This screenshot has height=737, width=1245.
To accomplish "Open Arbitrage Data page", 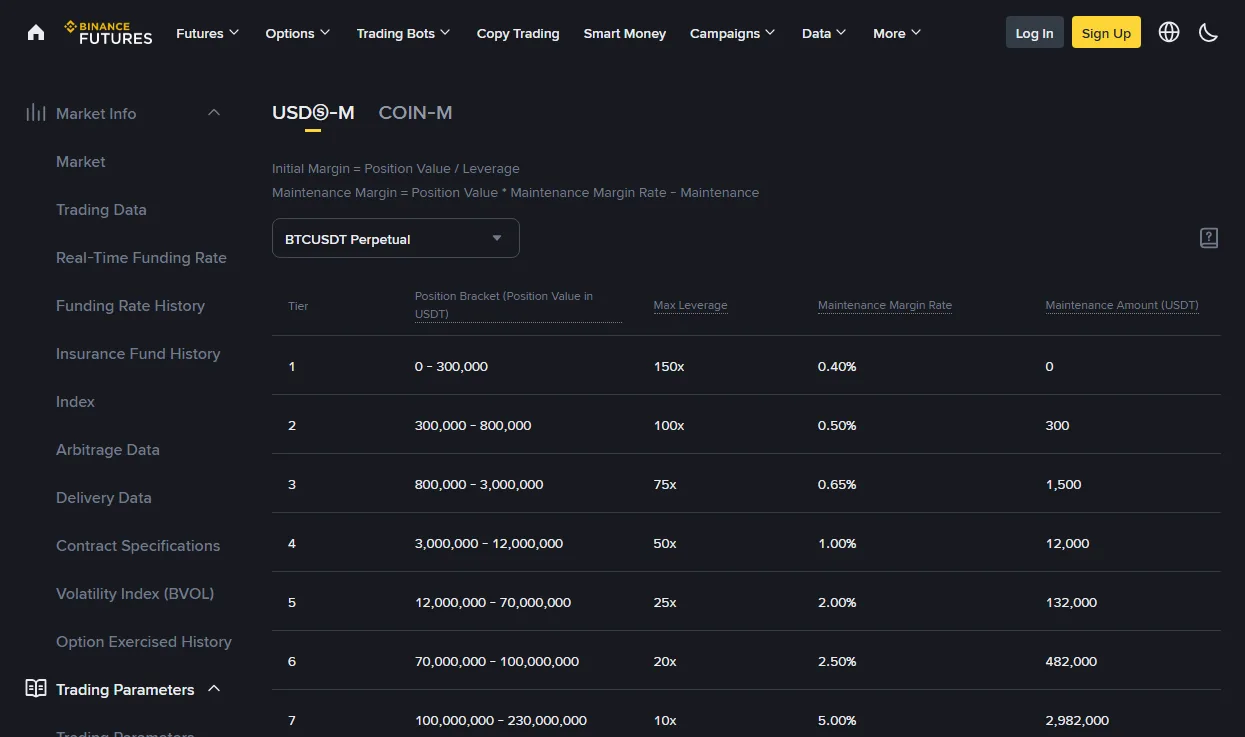I will pyautogui.click(x=108, y=449).
